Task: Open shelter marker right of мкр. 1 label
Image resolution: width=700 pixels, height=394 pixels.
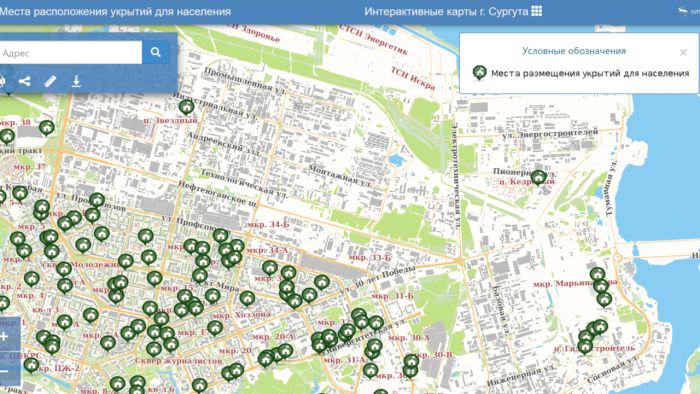Action: pyautogui.click(x=215, y=328)
